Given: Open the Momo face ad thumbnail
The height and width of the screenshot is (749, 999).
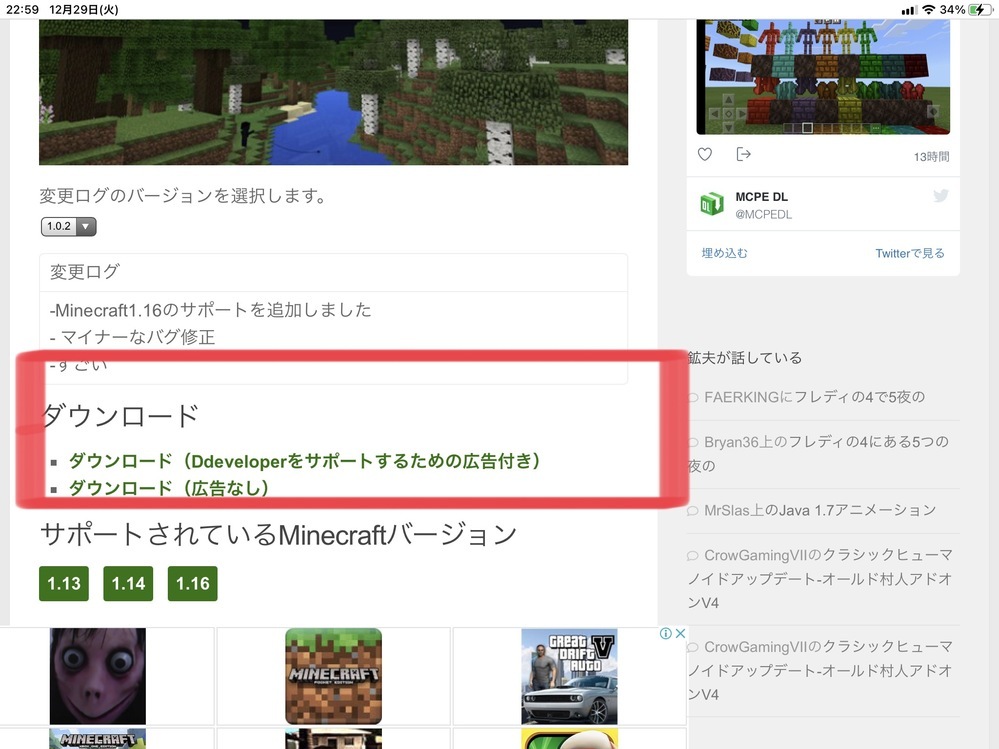Looking at the screenshot, I should point(97,676).
